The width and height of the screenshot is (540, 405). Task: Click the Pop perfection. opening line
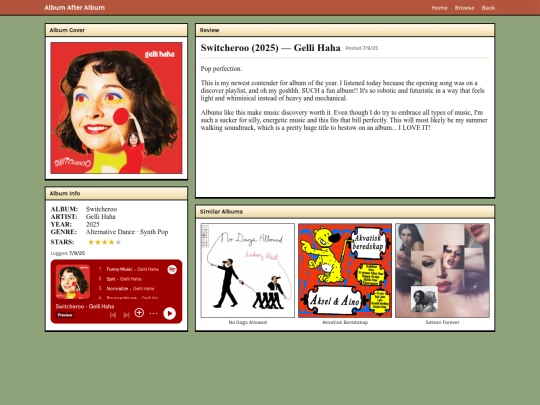click(221, 69)
